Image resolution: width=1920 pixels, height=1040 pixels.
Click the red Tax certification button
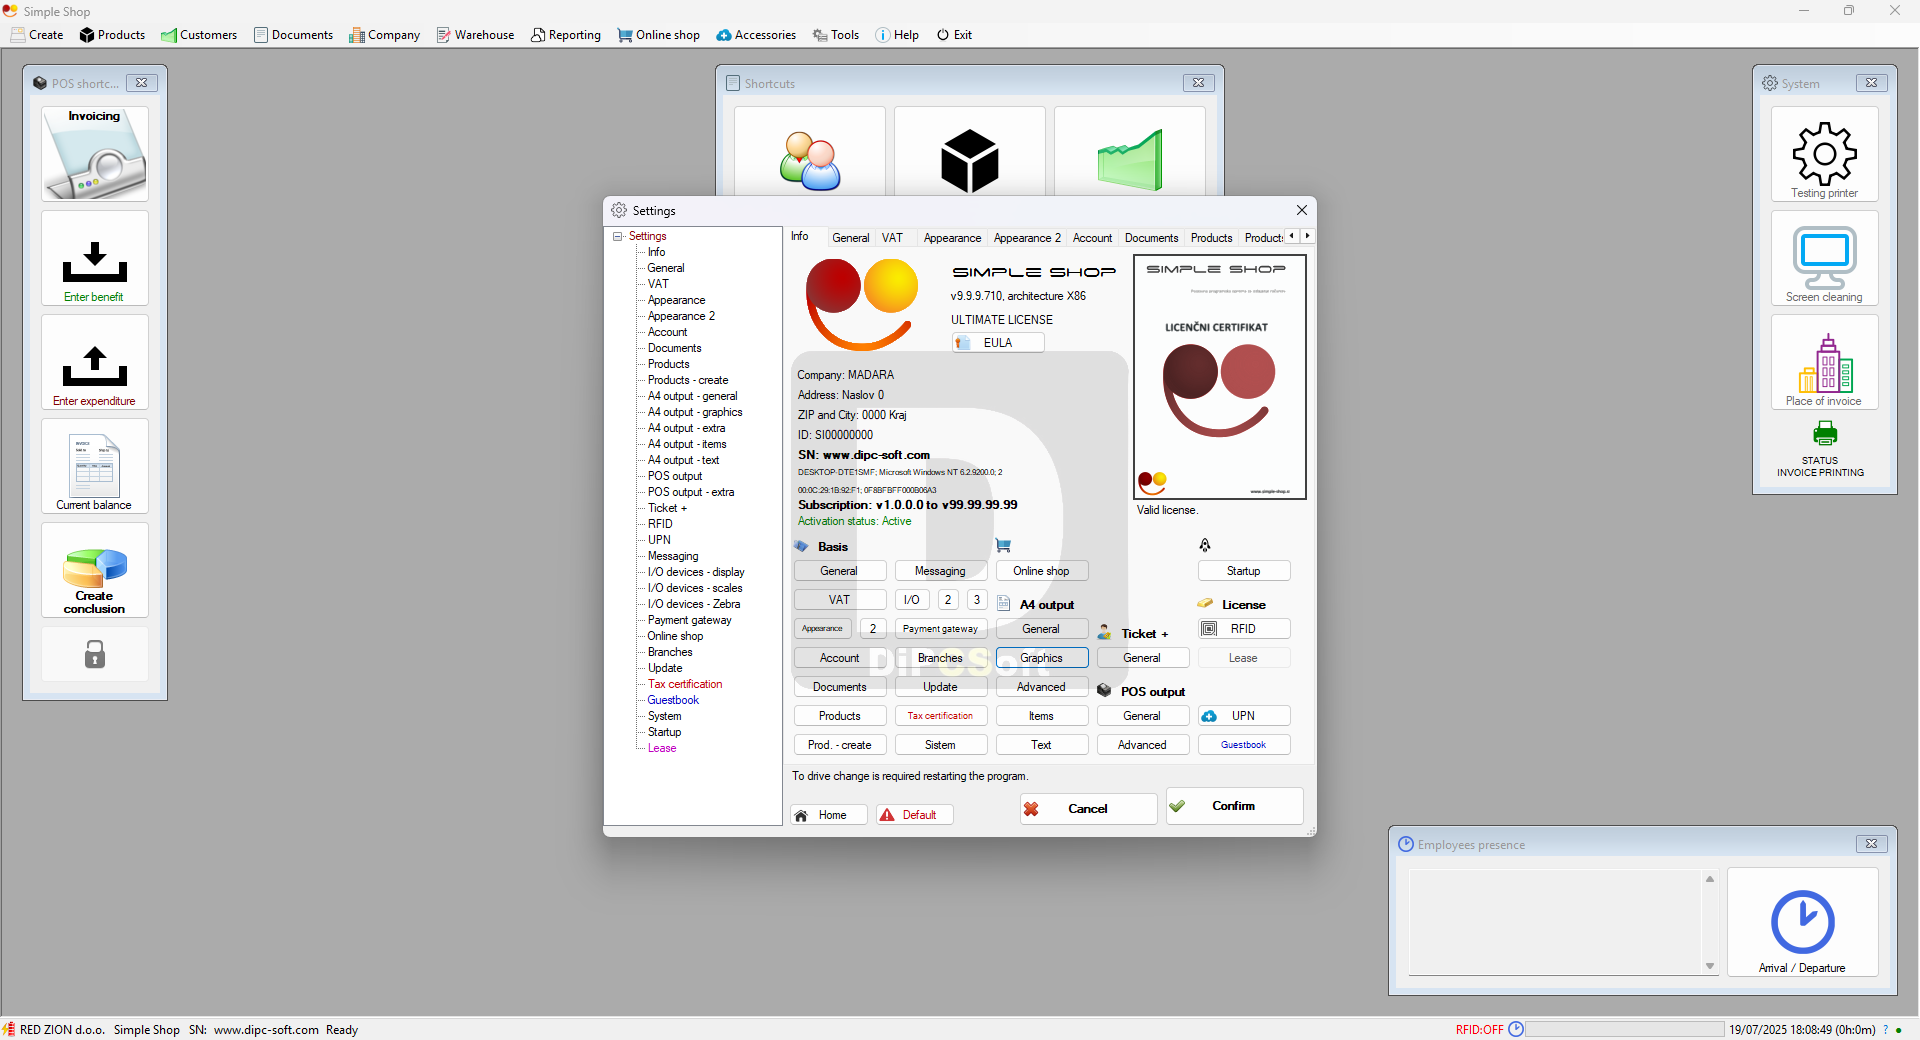coord(941,716)
